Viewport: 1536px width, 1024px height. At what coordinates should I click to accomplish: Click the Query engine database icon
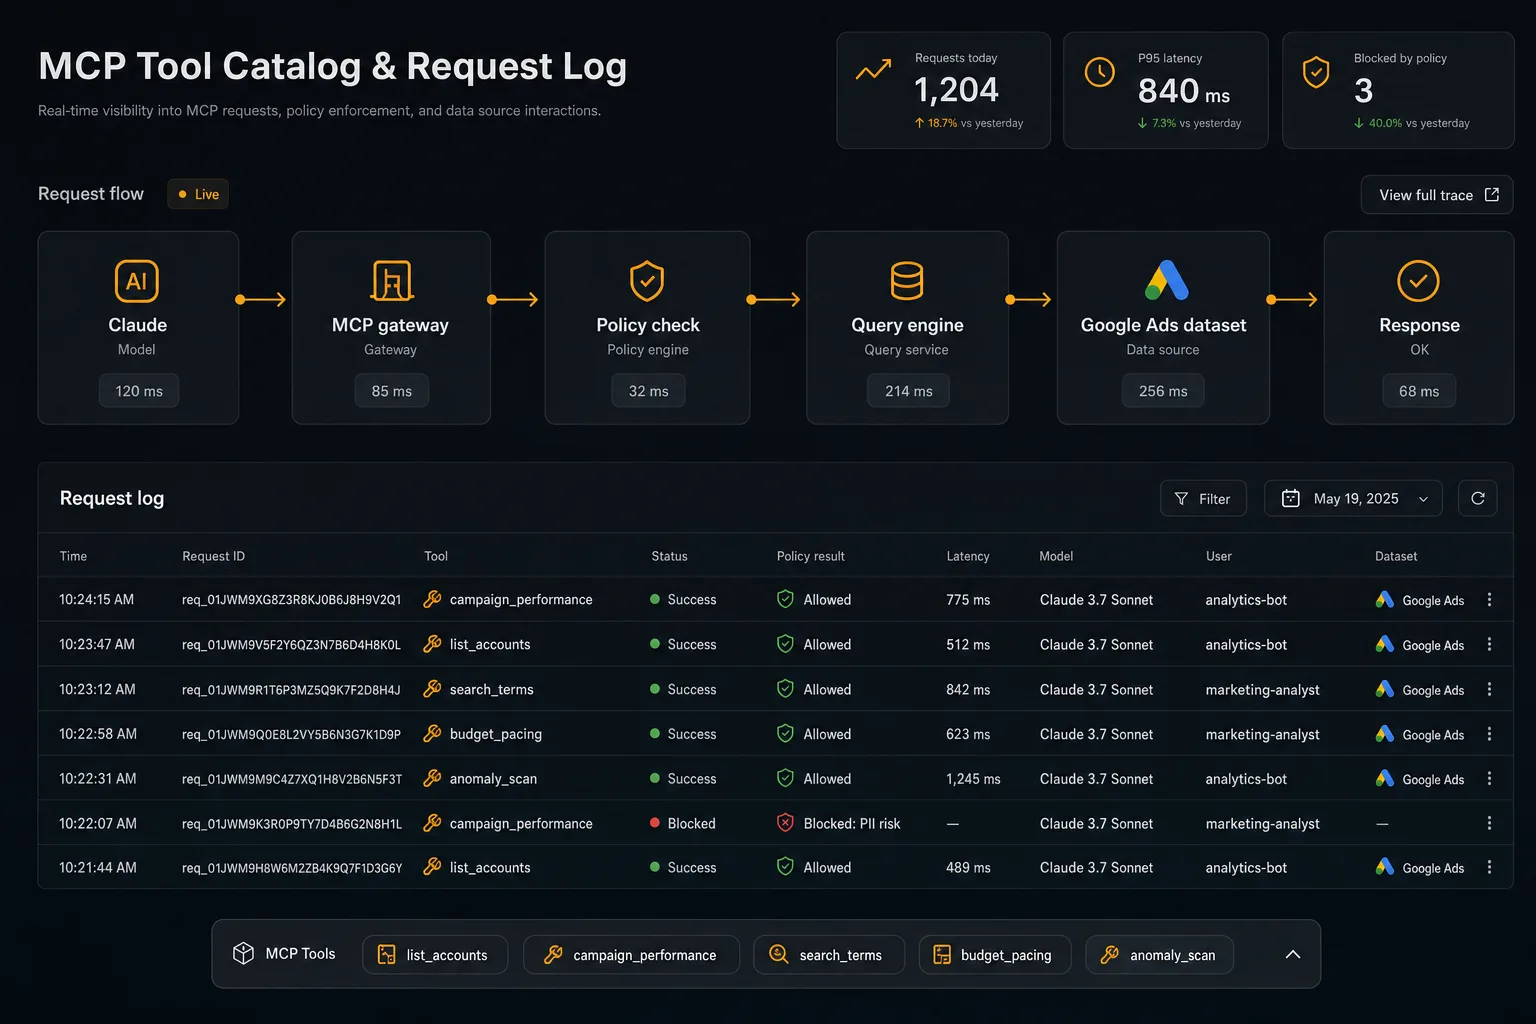(x=907, y=281)
